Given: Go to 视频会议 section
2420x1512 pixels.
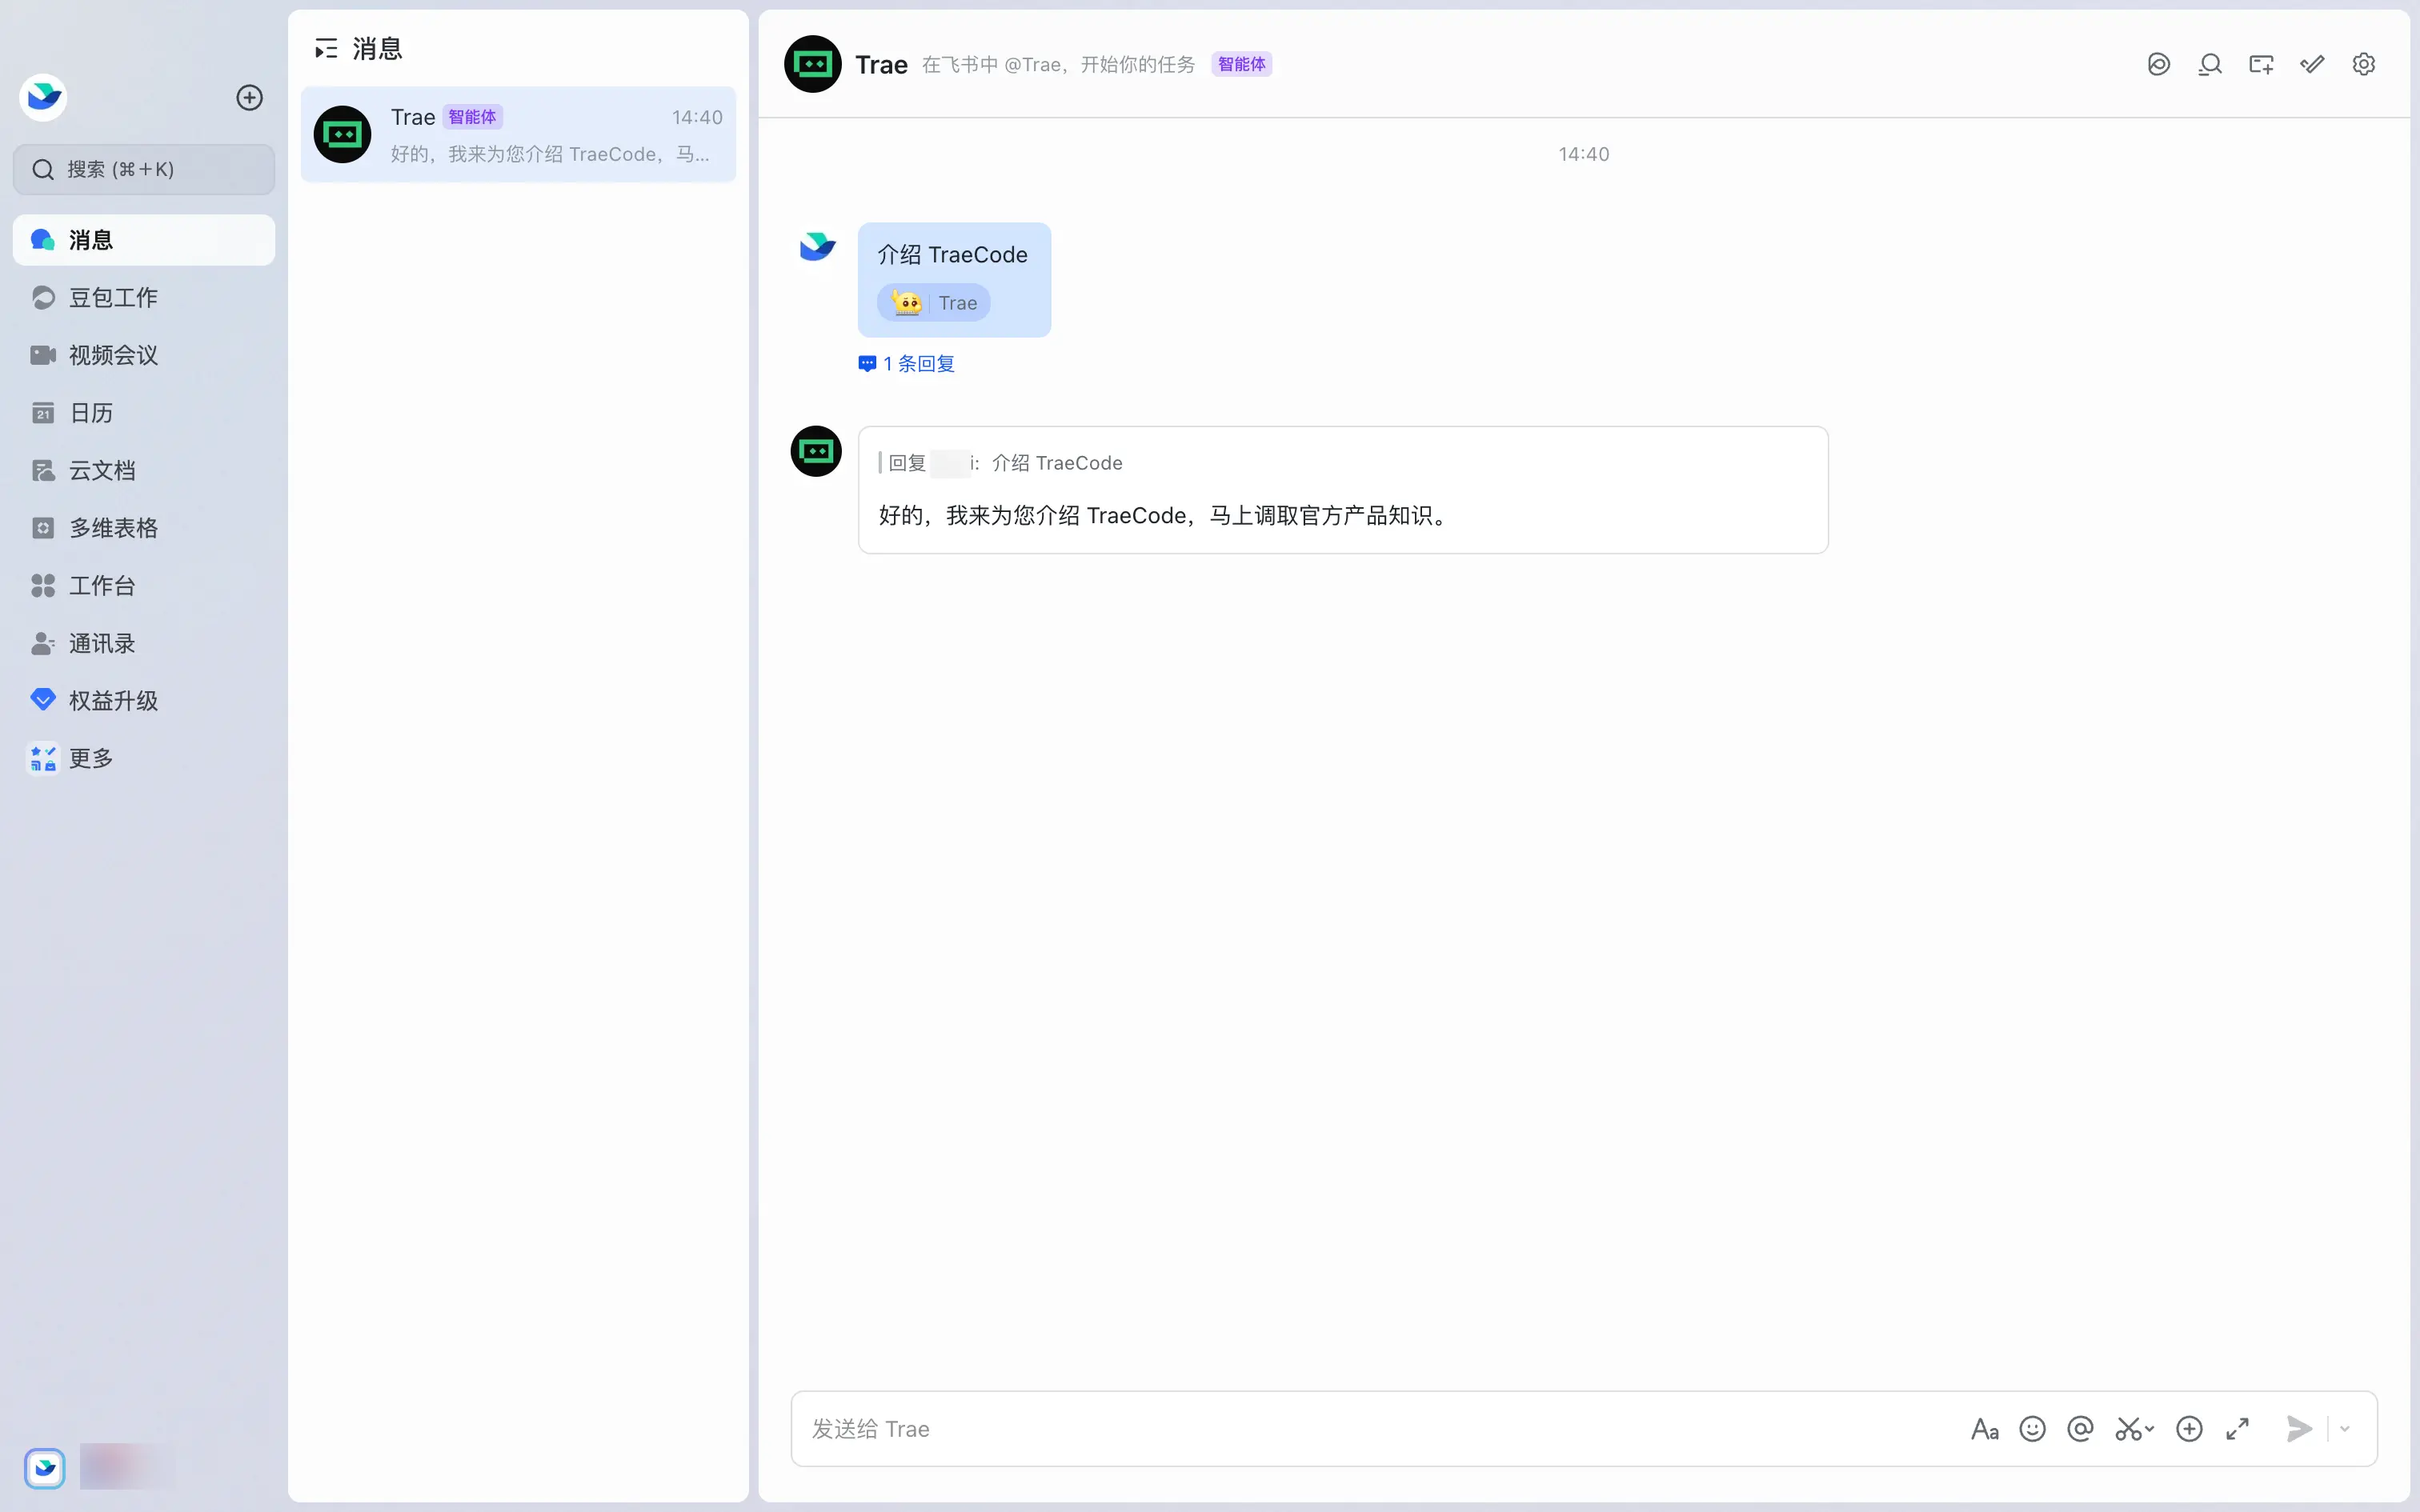Looking at the screenshot, I should 144,355.
